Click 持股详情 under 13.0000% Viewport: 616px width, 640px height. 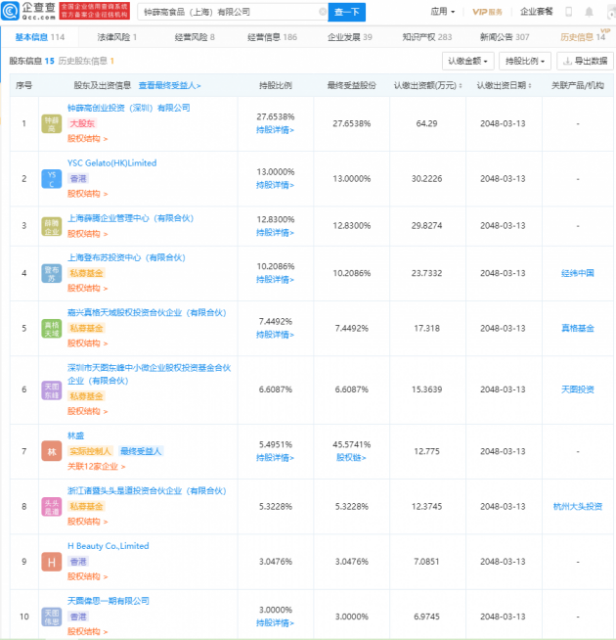(275, 185)
